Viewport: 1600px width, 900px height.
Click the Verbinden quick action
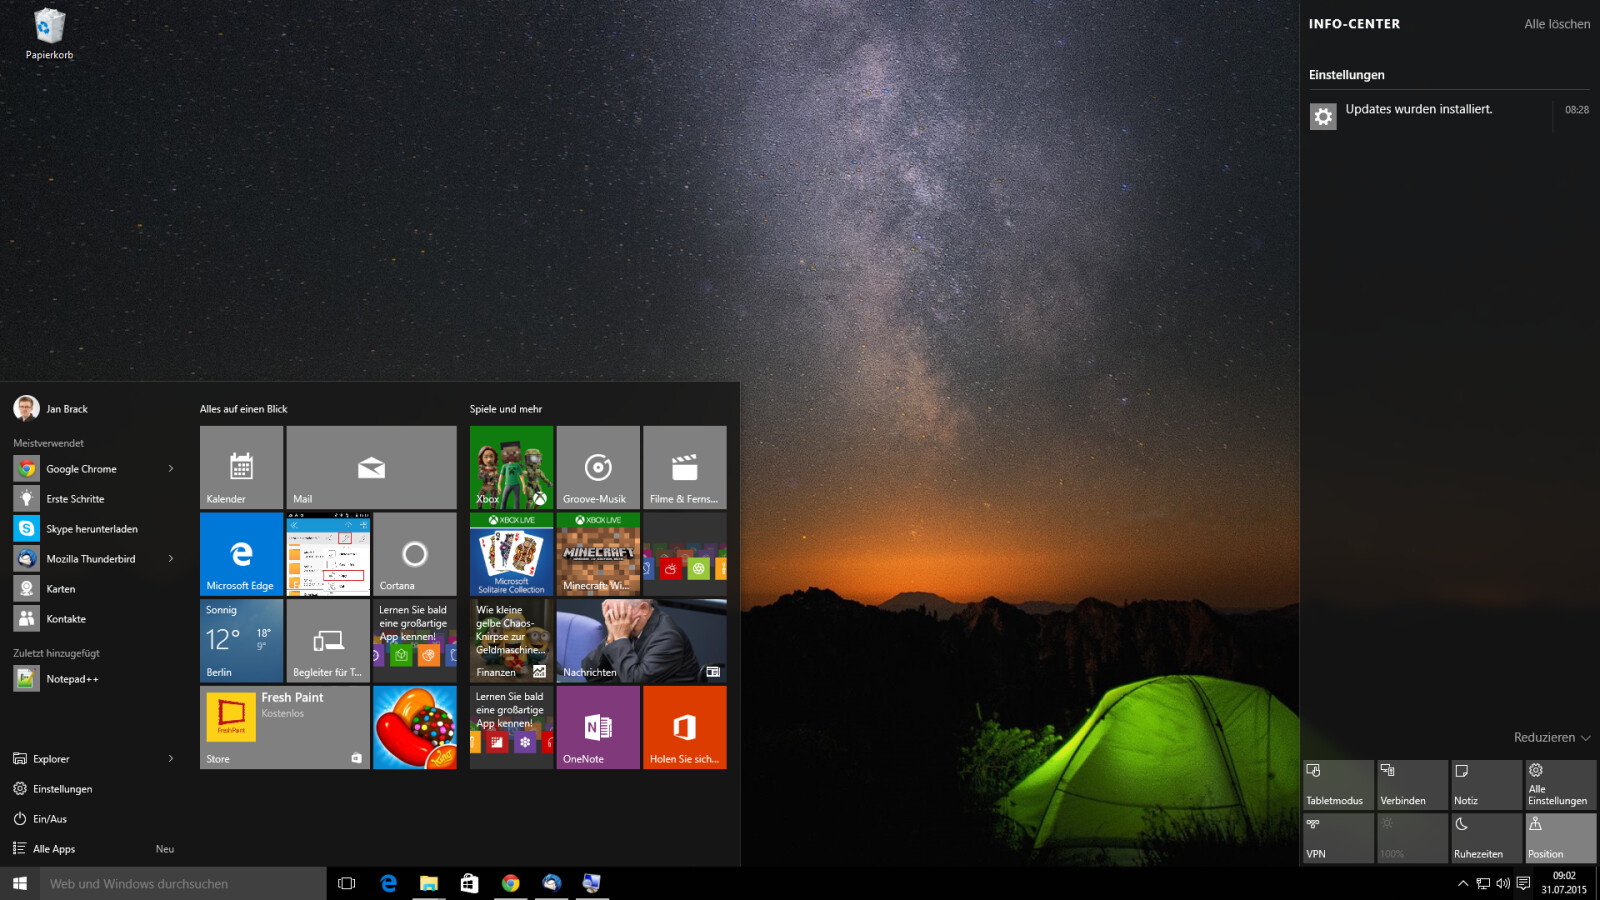point(1412,785)
